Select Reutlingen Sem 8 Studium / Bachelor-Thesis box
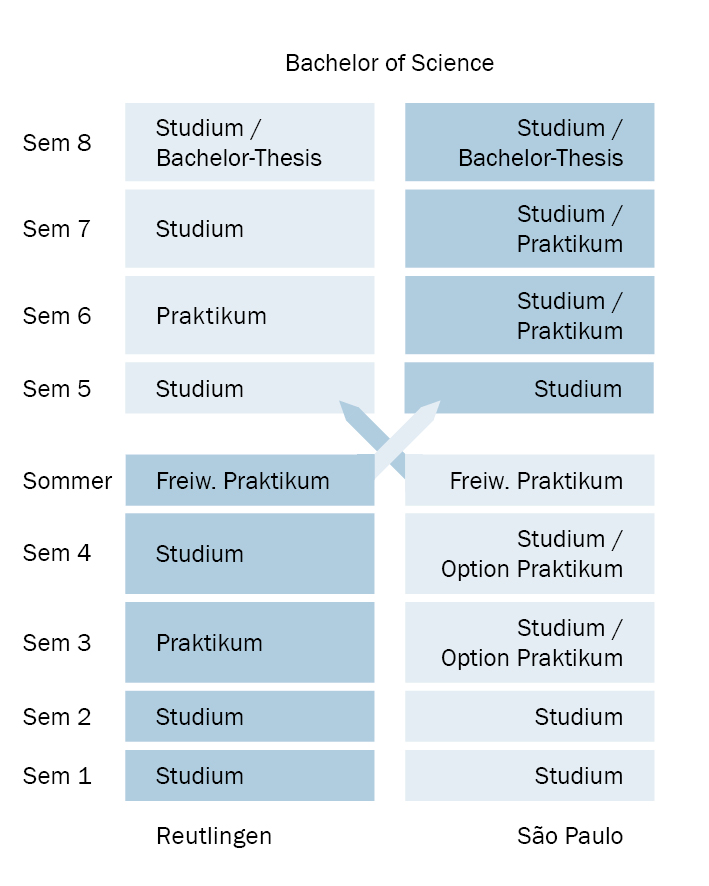The height and width of the screenshot is (886, 709). [249, 143]
